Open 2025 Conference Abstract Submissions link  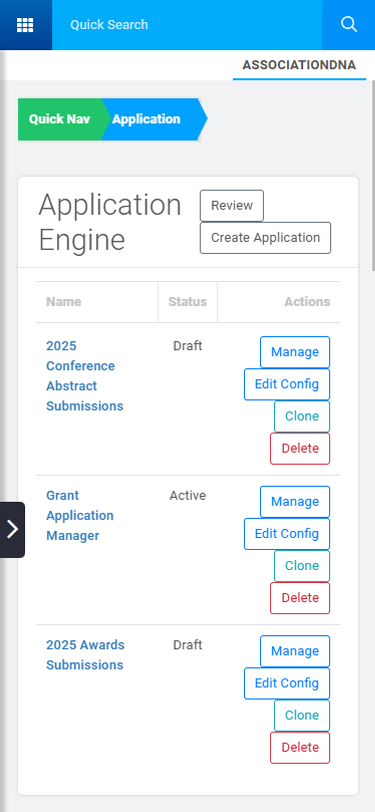point(85,375)
